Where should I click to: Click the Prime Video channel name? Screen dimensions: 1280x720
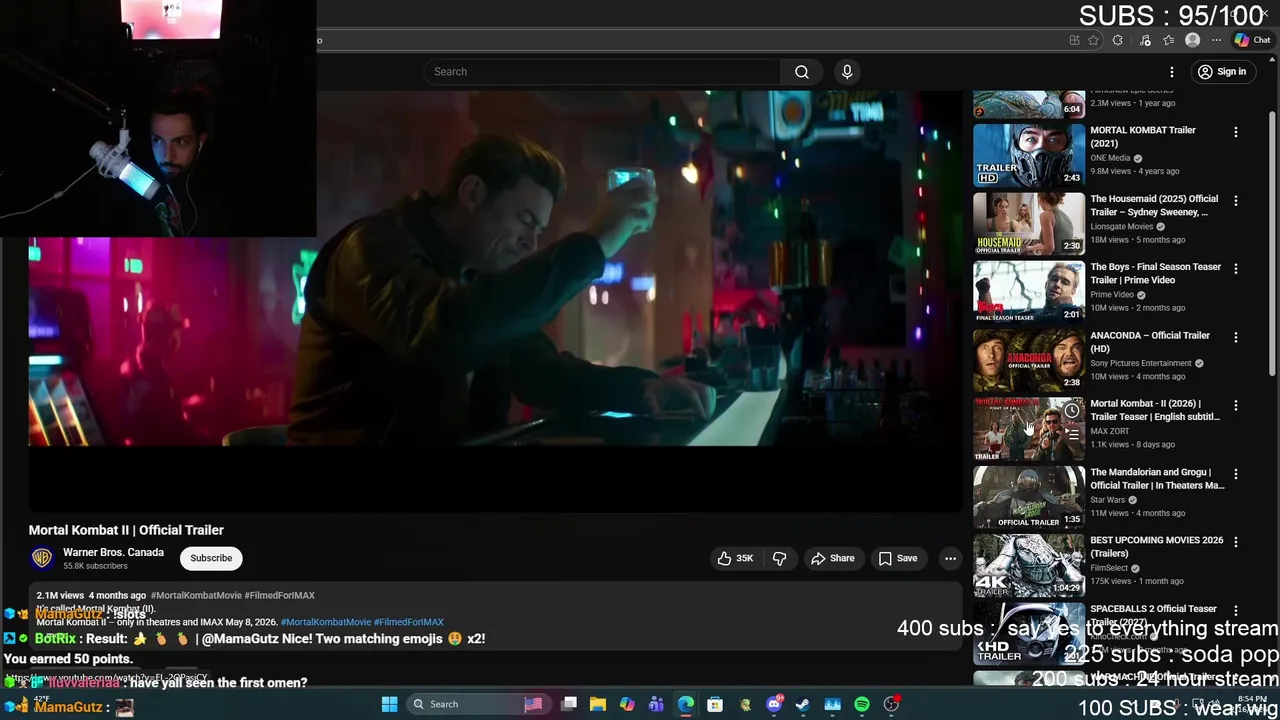click(1112, 295)
